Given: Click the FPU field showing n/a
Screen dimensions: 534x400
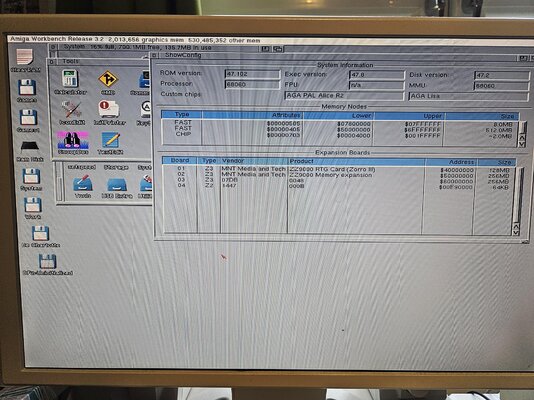Looking at the screenshot, I should tap(377, 85).
